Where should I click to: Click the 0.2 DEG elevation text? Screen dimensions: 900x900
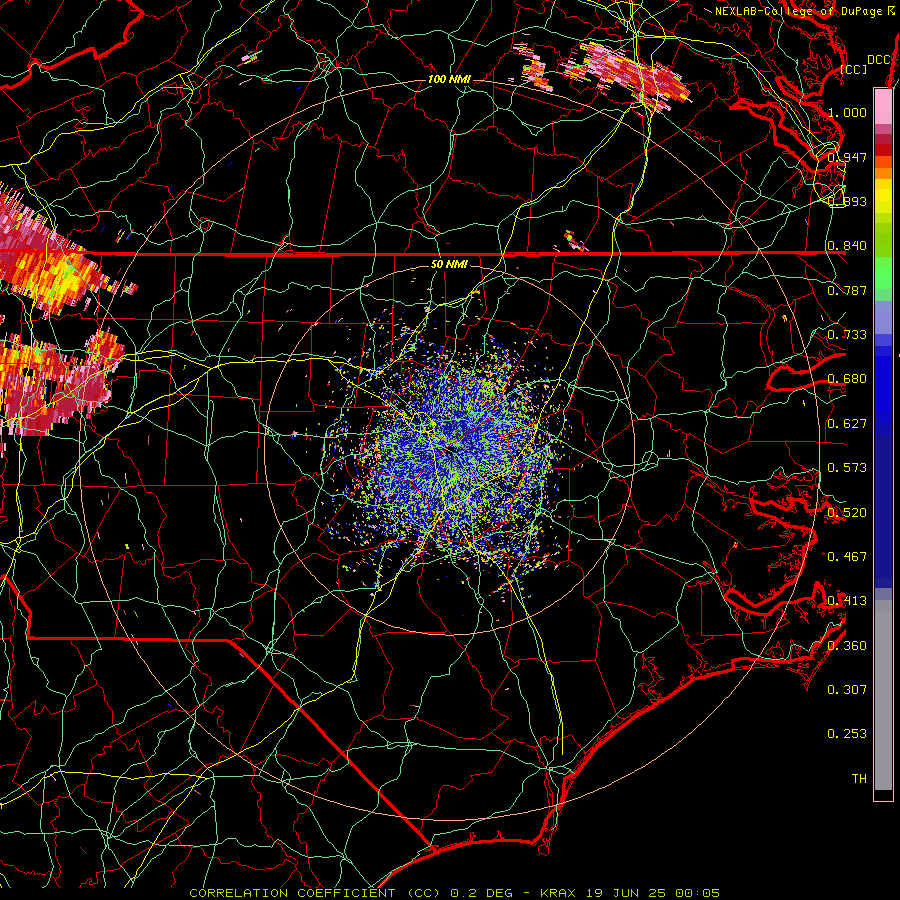point(480,893)
